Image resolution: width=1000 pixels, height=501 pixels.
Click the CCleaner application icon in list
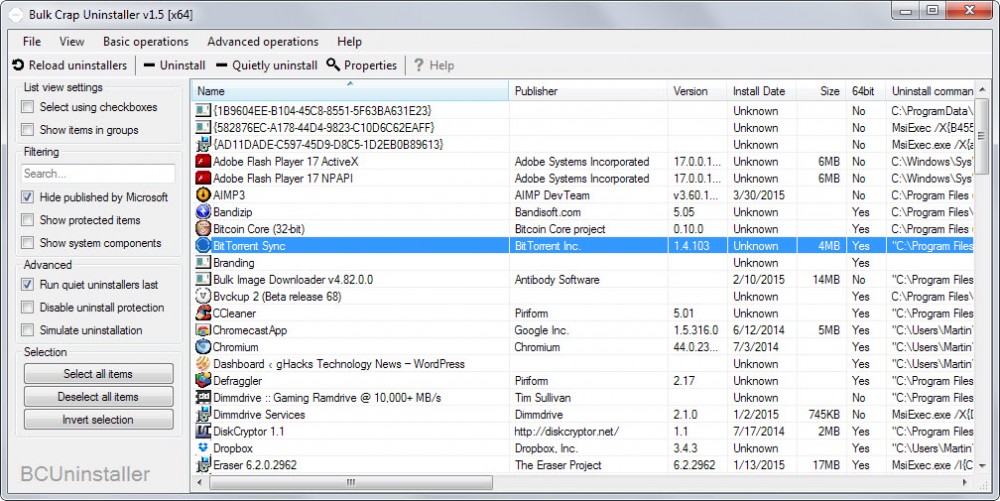pyautogui.click(x=202, y=313)
